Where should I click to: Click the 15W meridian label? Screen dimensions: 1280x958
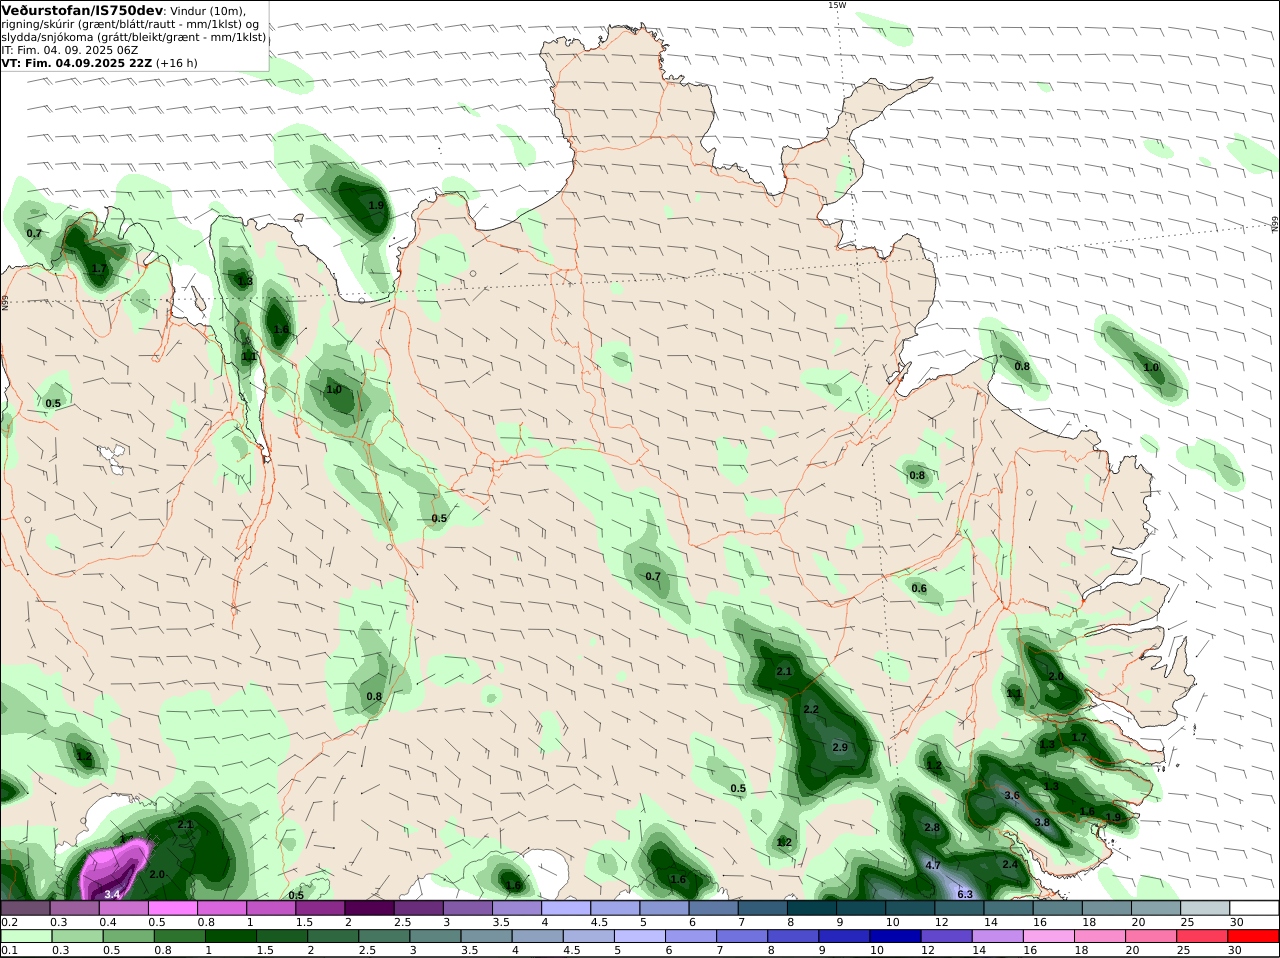(837, 5)
